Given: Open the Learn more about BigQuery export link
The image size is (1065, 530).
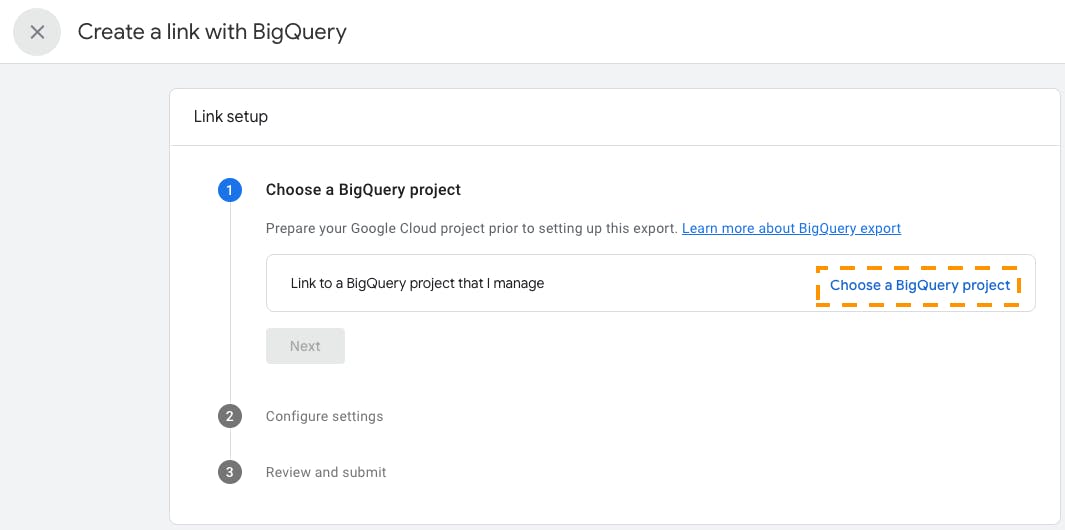Looking at the screenshot, I should tap(791, 228).
